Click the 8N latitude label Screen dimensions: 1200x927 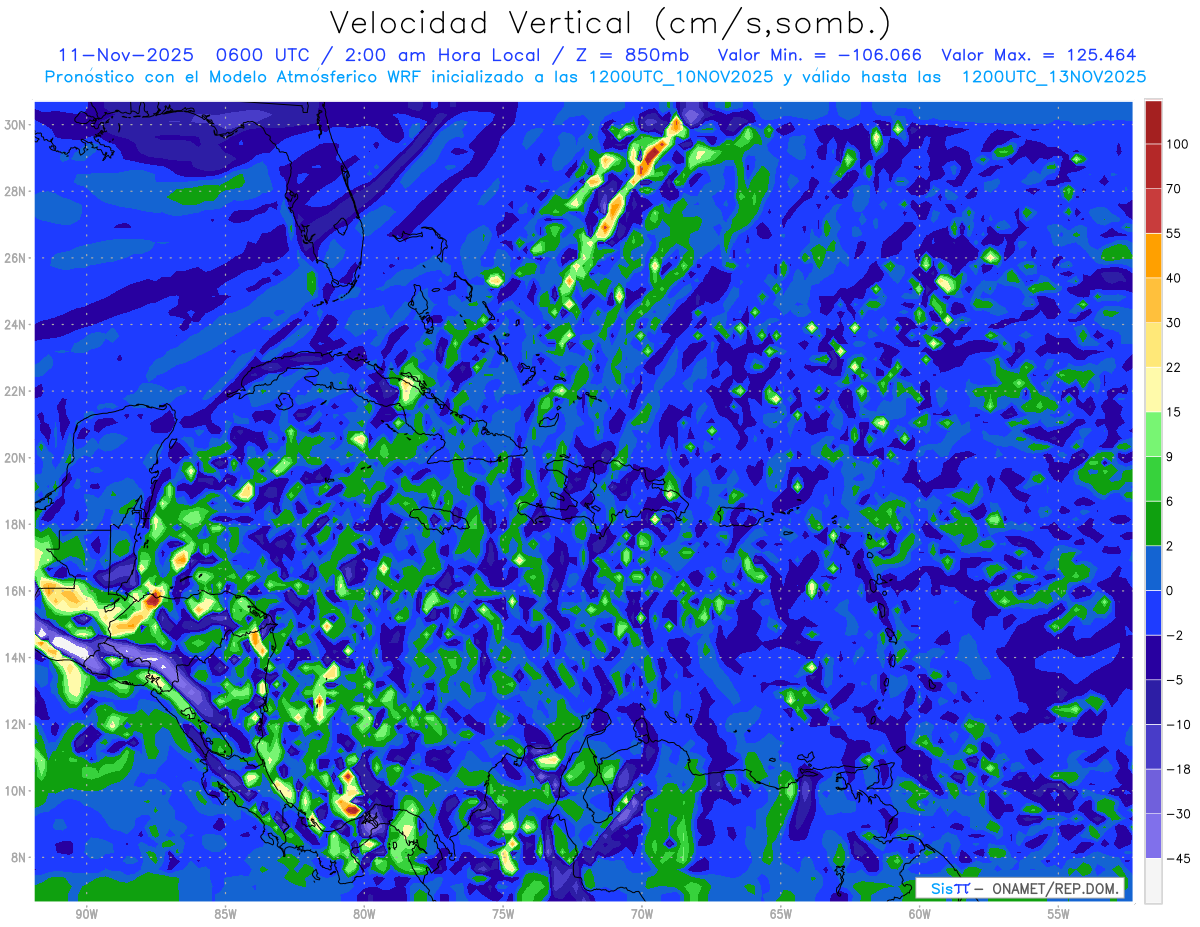[18, 857]
